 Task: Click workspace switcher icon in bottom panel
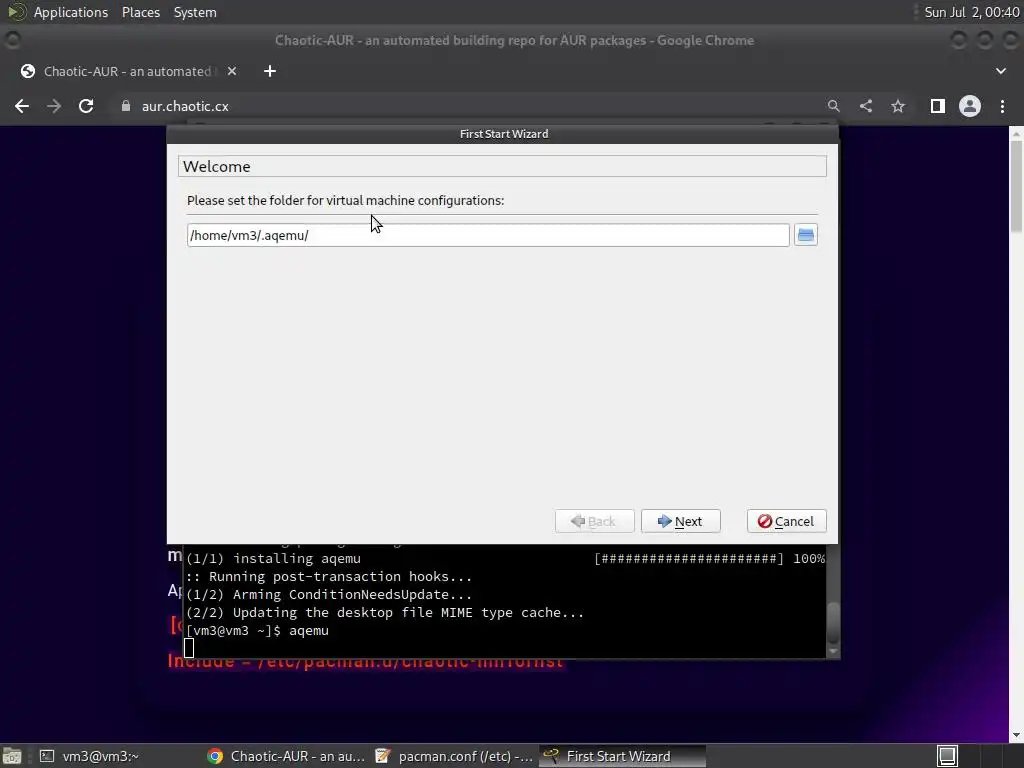point(947,756)
